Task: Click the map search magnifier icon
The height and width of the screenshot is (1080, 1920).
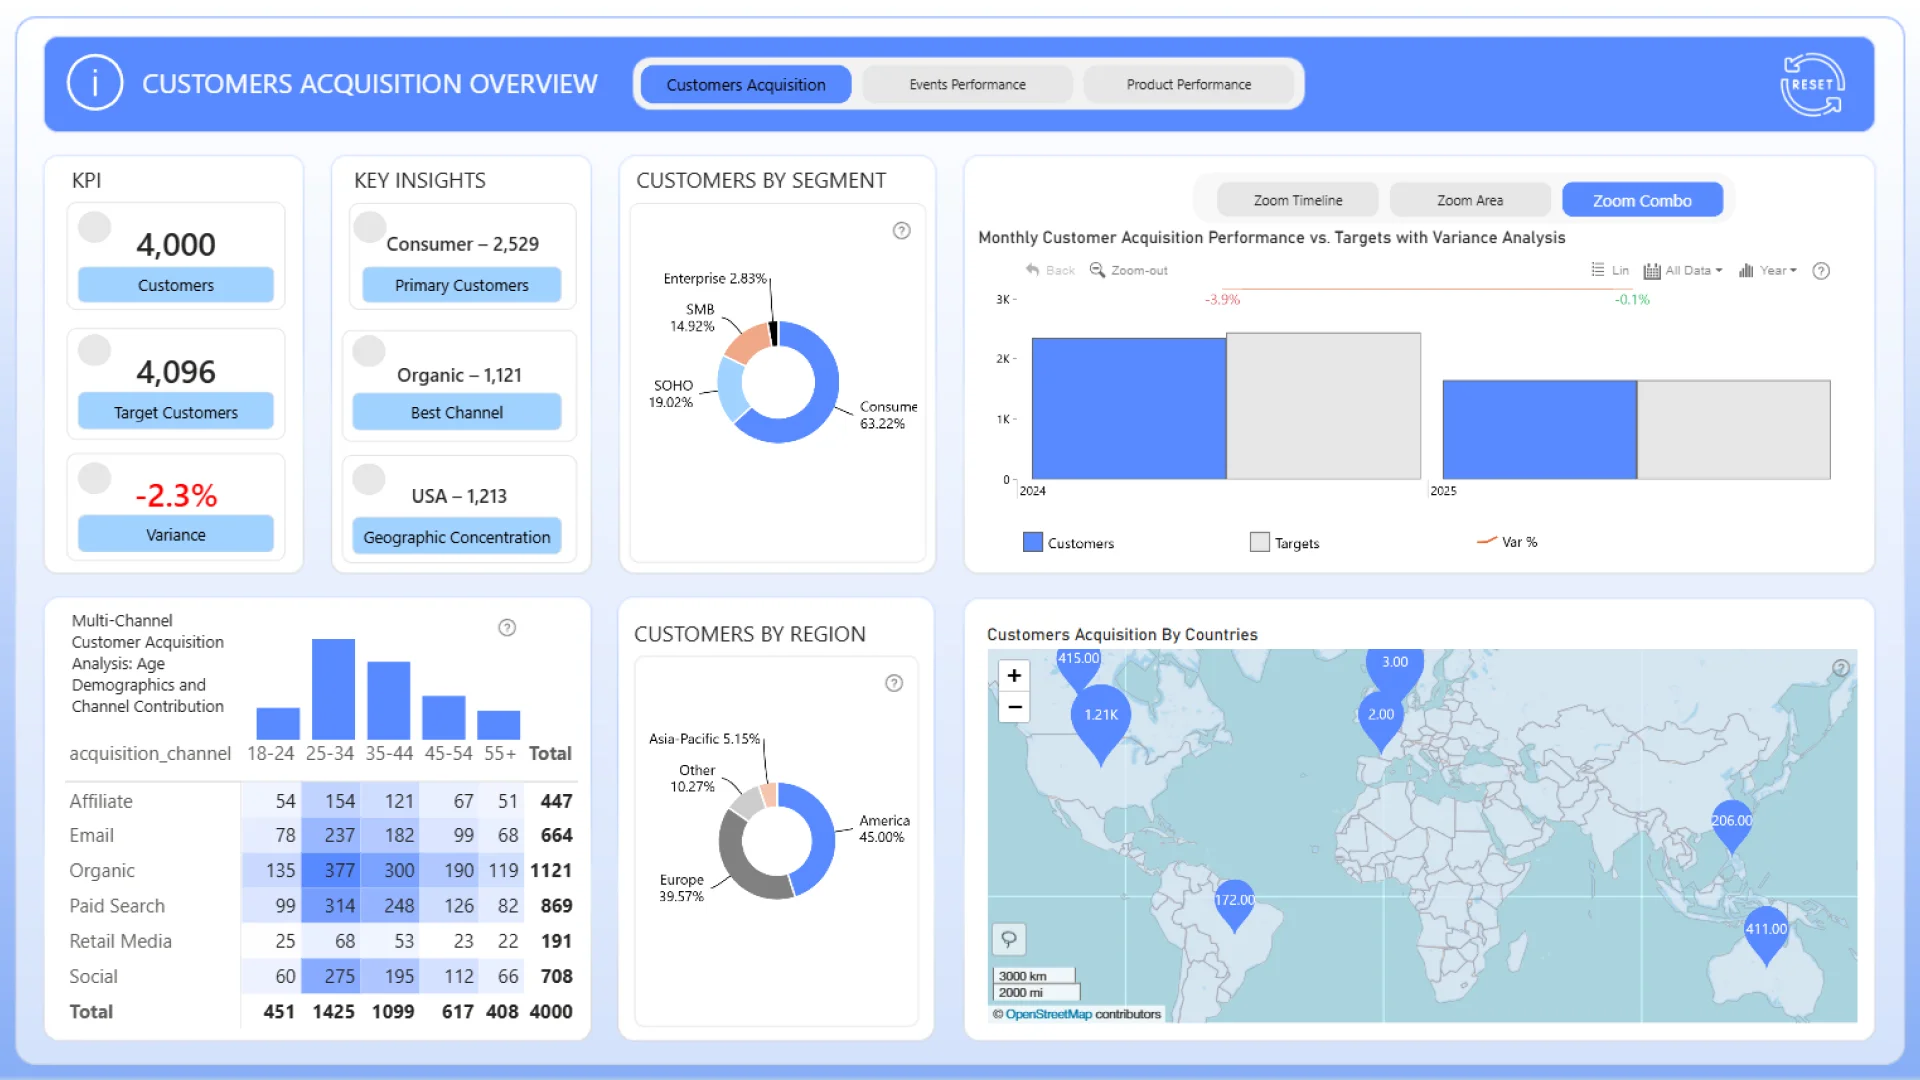Action: click(1009, 939)
